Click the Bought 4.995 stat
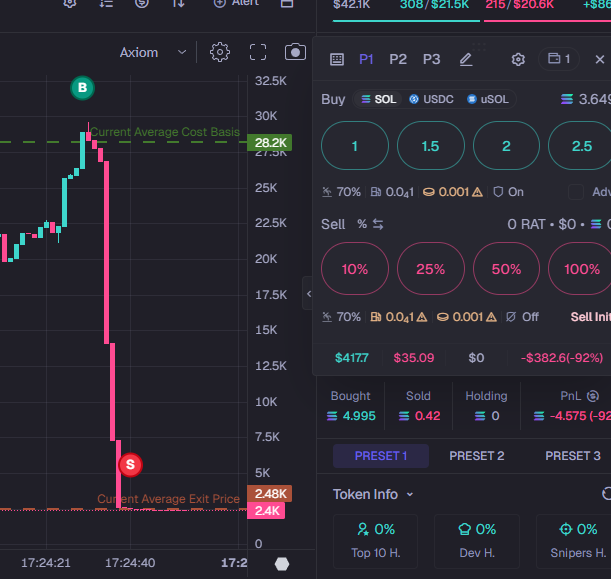Screen dimensions: 611x579 click(x=351, y=406)
